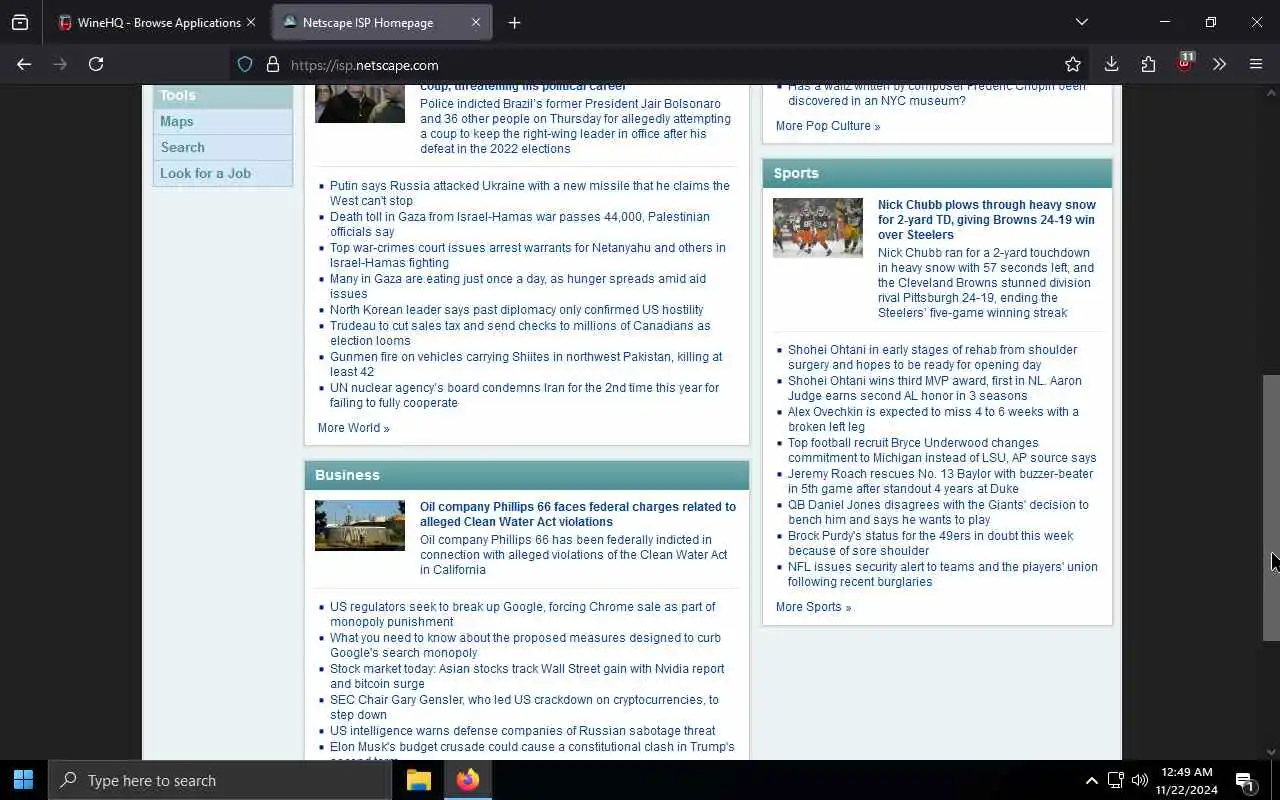Open network status tray icon
The height and width of the screenshot is (800, 1280).
[x=1116, y=780]
